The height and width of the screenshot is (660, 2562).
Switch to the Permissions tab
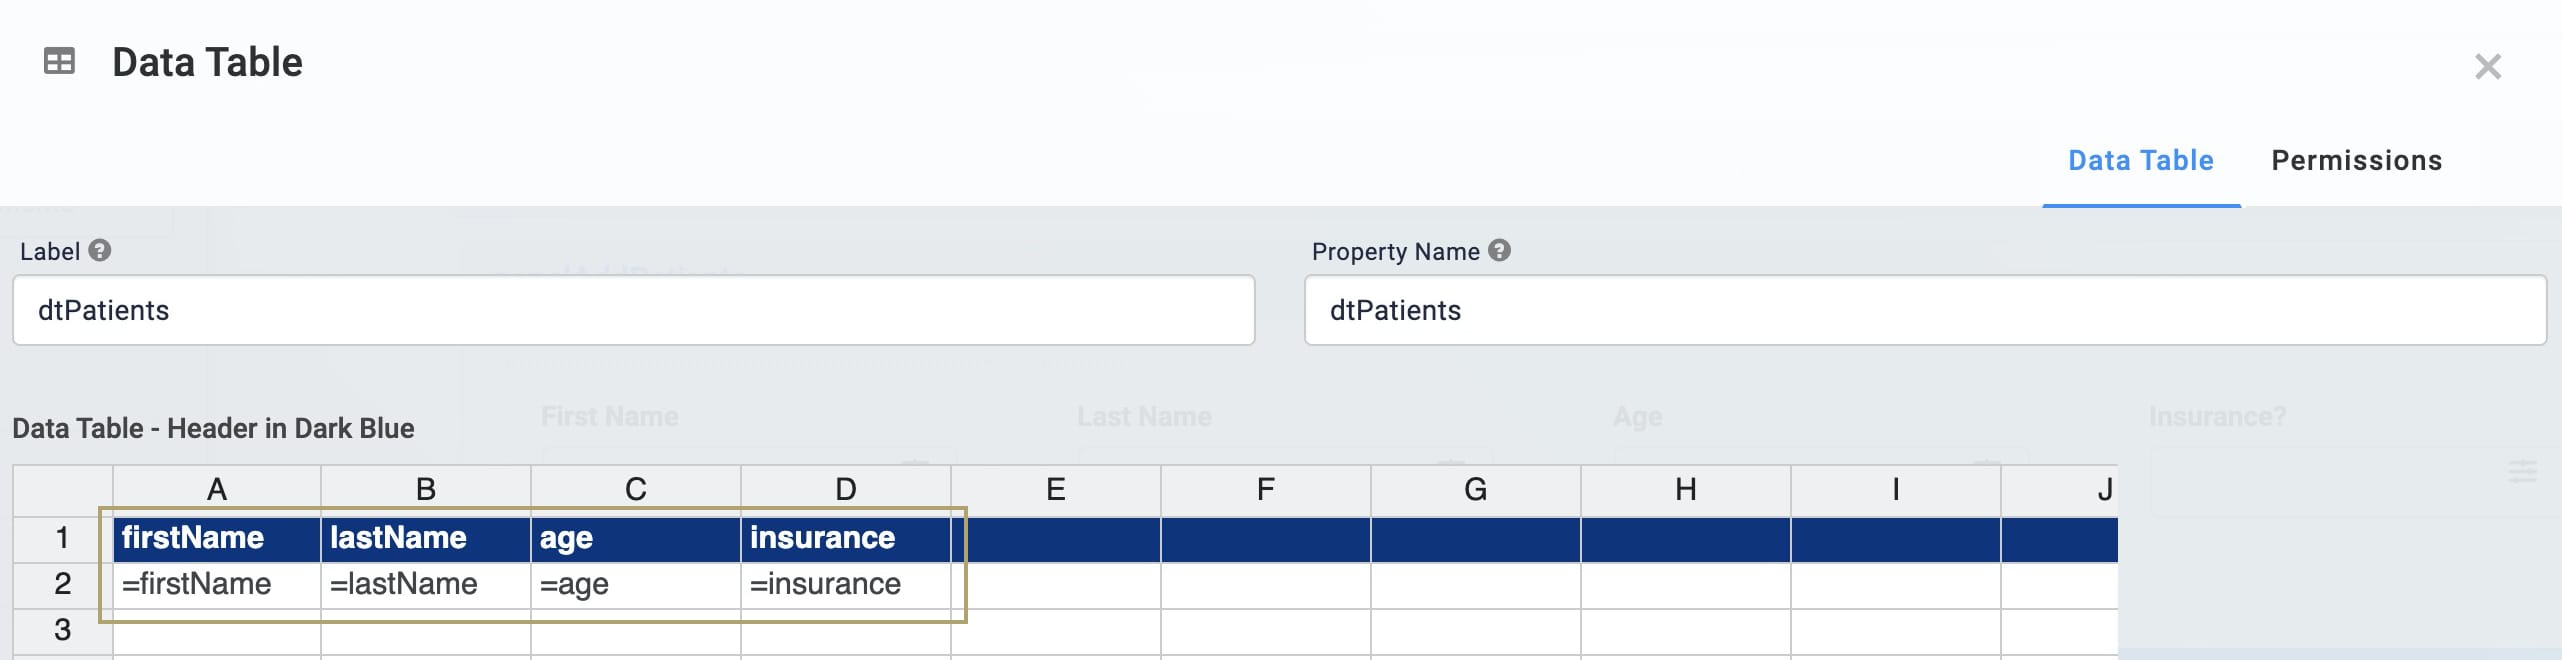2356,161
